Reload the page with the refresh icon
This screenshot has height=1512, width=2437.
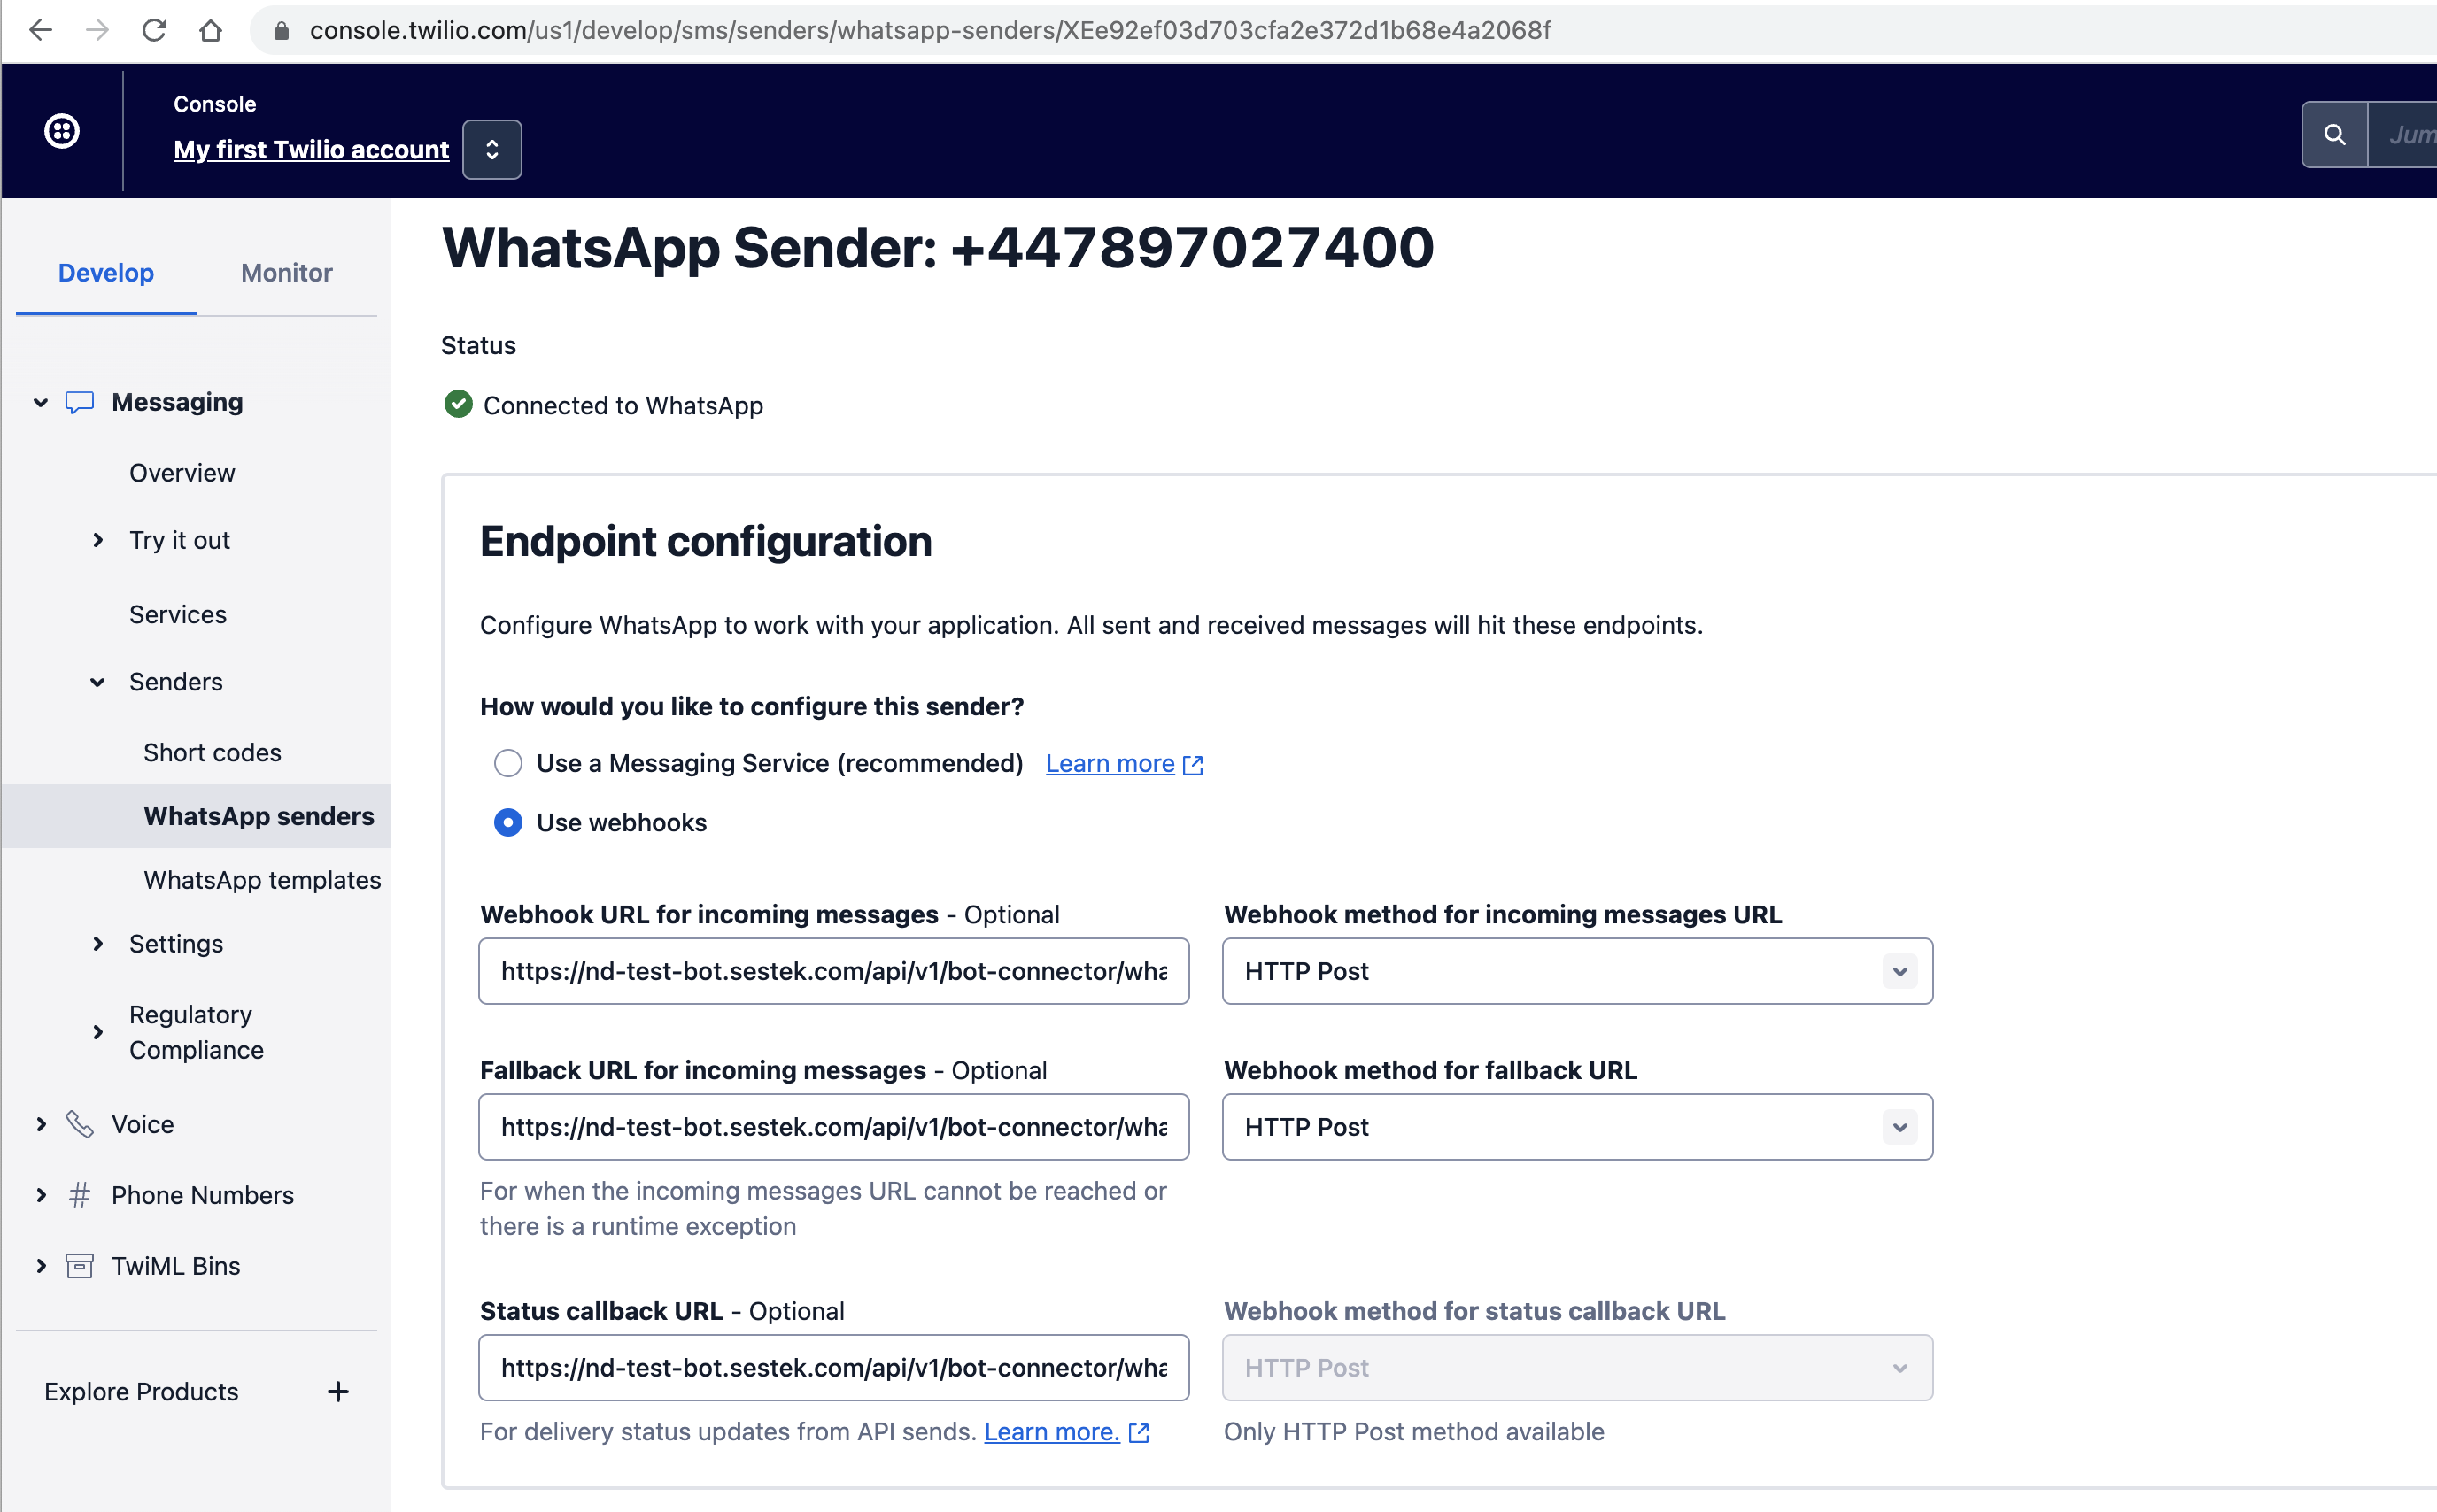154,30
